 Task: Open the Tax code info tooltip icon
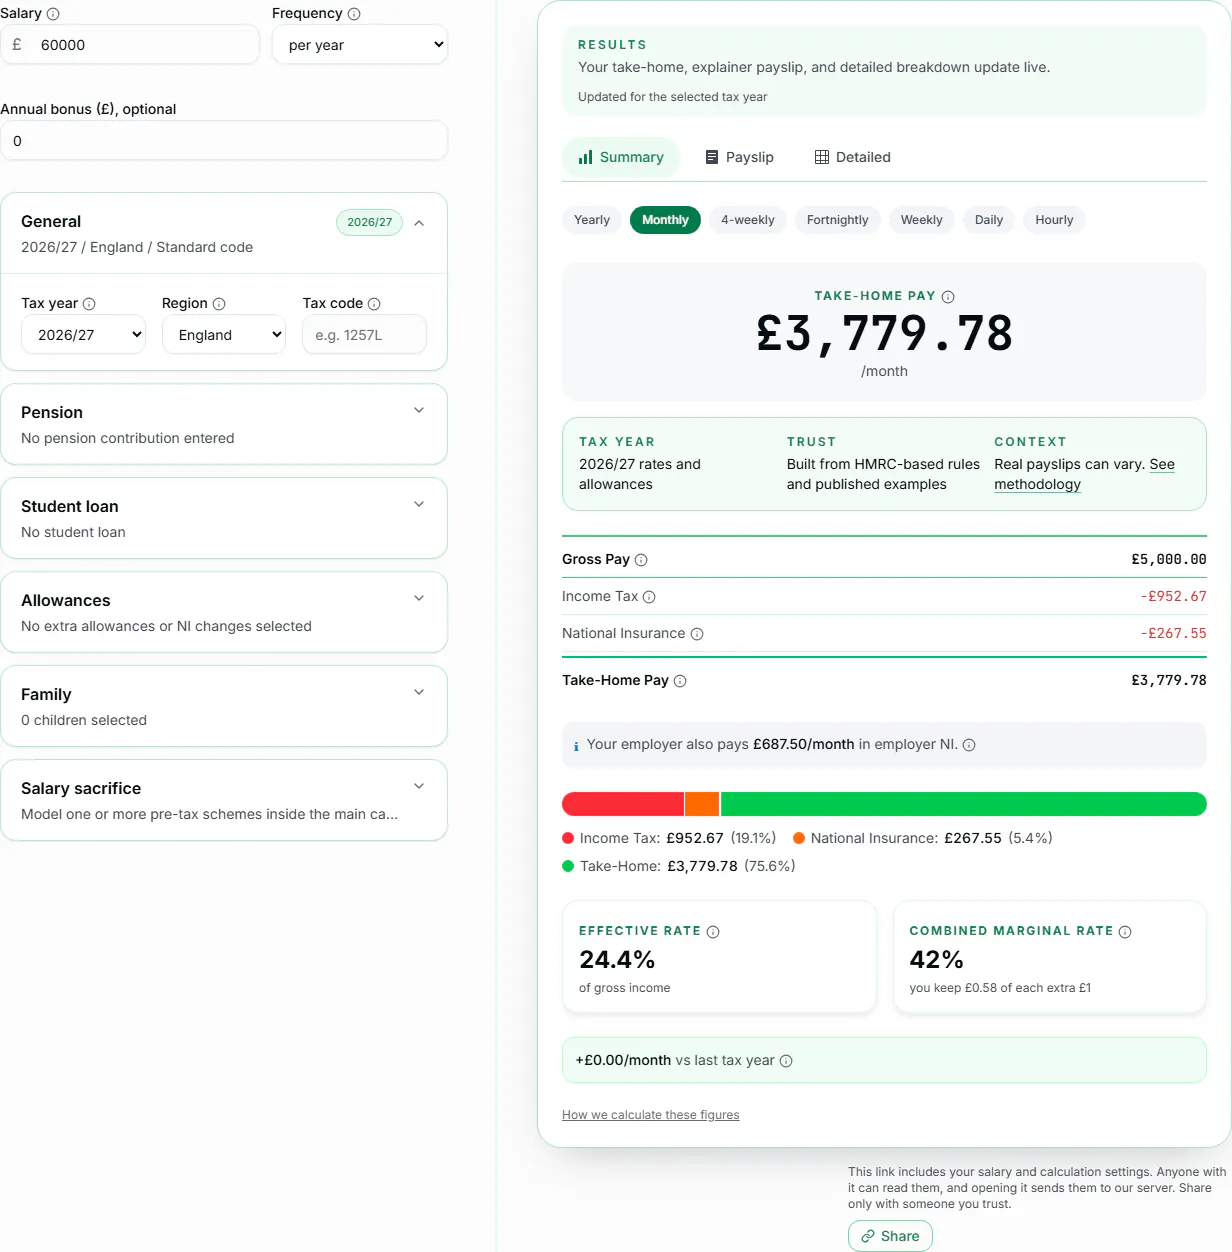(374, 304)
